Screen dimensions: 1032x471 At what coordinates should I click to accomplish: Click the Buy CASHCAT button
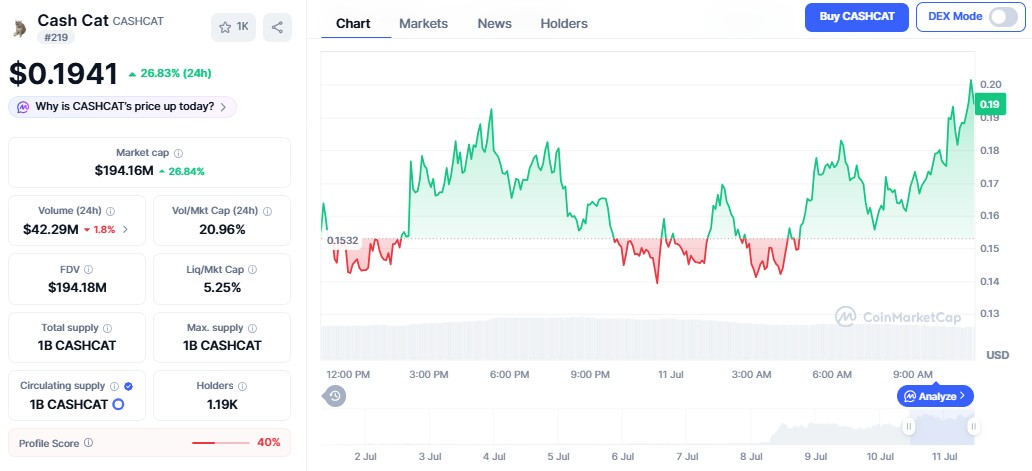(857, 17)
